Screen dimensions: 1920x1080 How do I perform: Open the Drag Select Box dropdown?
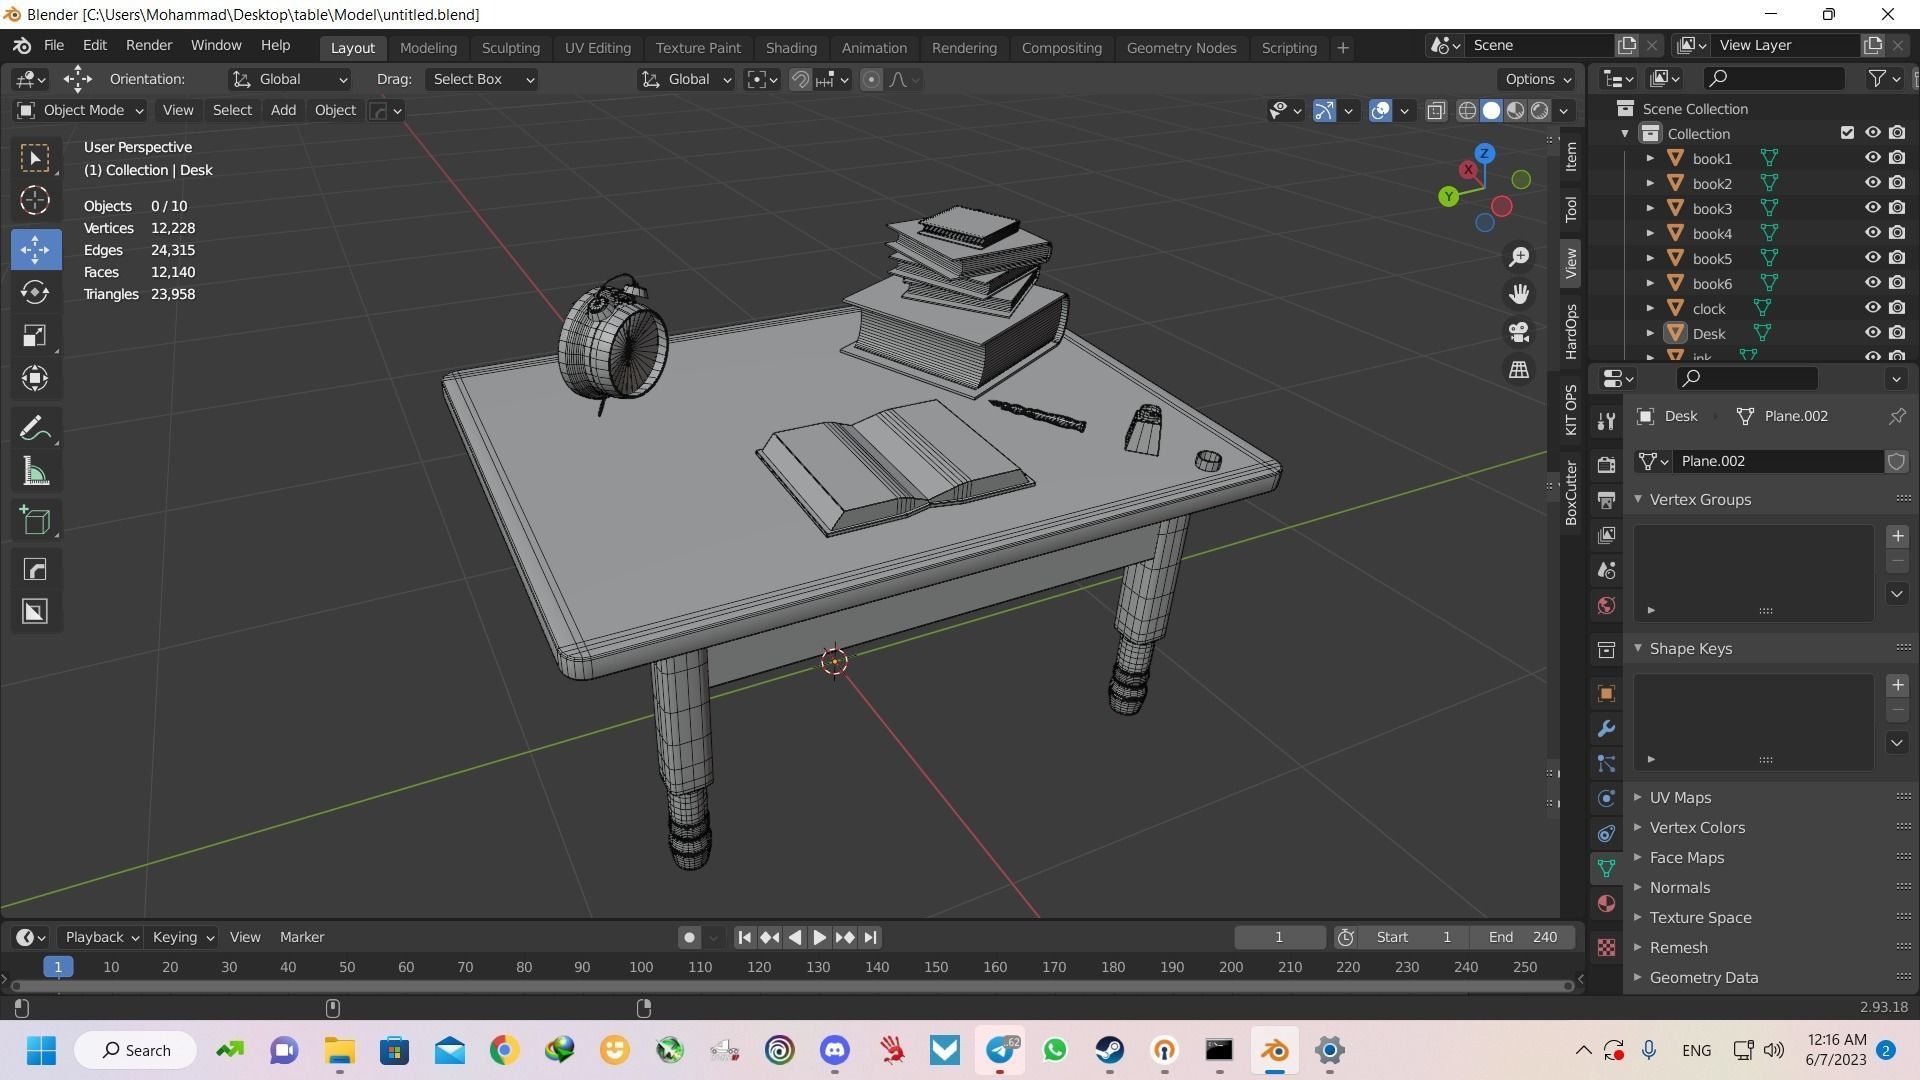pos(482,80)
